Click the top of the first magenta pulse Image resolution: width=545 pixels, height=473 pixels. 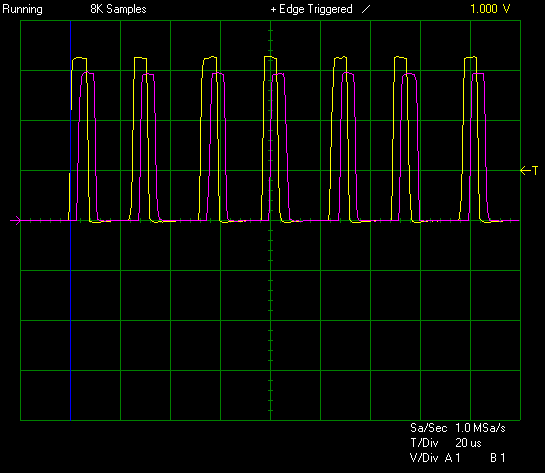(x=88, y=73)
